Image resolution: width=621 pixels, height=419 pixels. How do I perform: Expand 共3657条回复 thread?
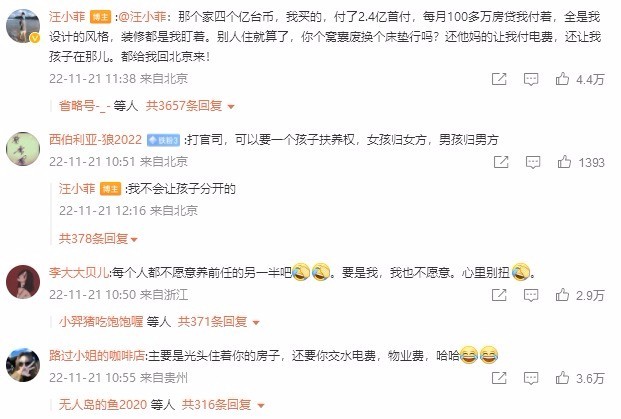tap(190, 106)
